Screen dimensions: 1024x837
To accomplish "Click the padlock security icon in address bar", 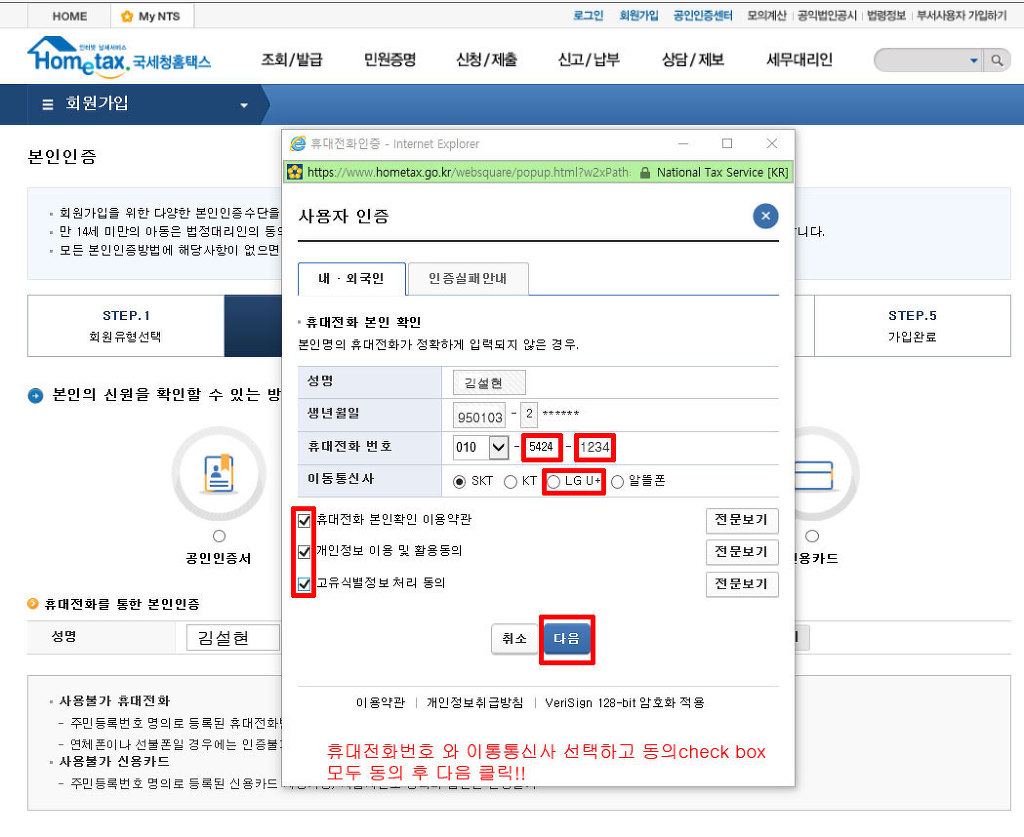I will [x=645, y=172].
